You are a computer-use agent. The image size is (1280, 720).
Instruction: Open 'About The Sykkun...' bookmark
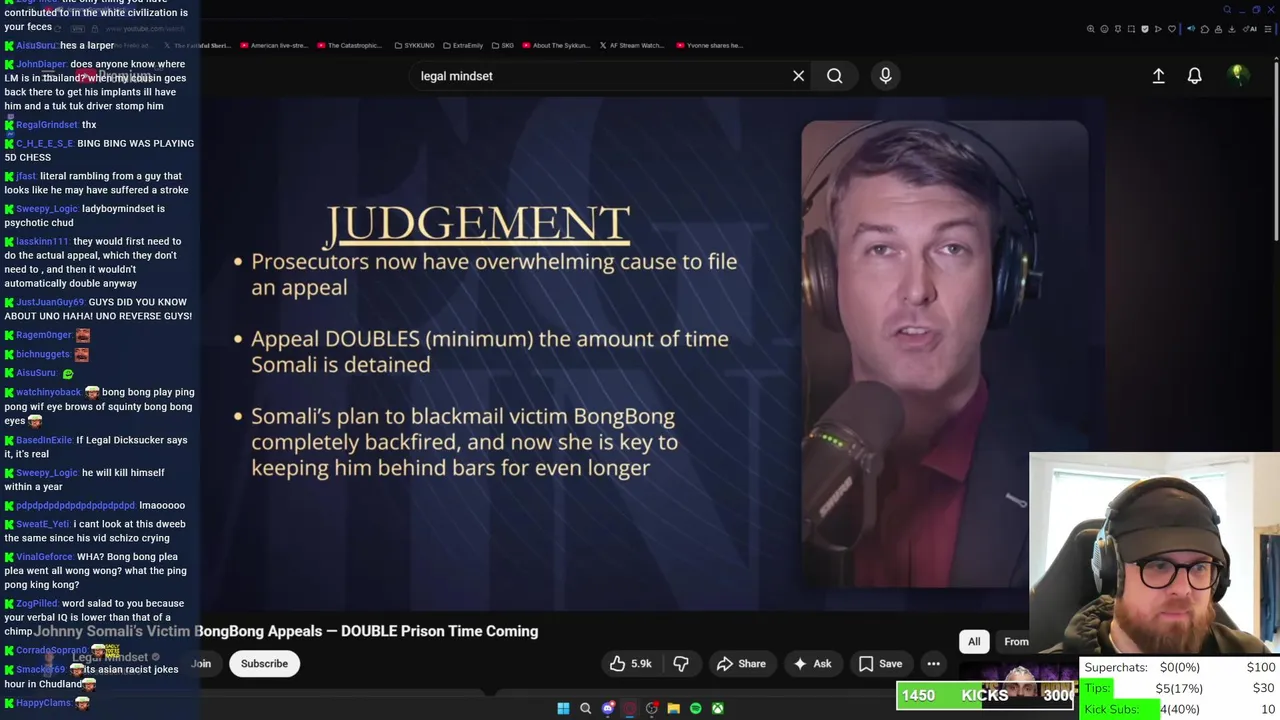(556, 45)
